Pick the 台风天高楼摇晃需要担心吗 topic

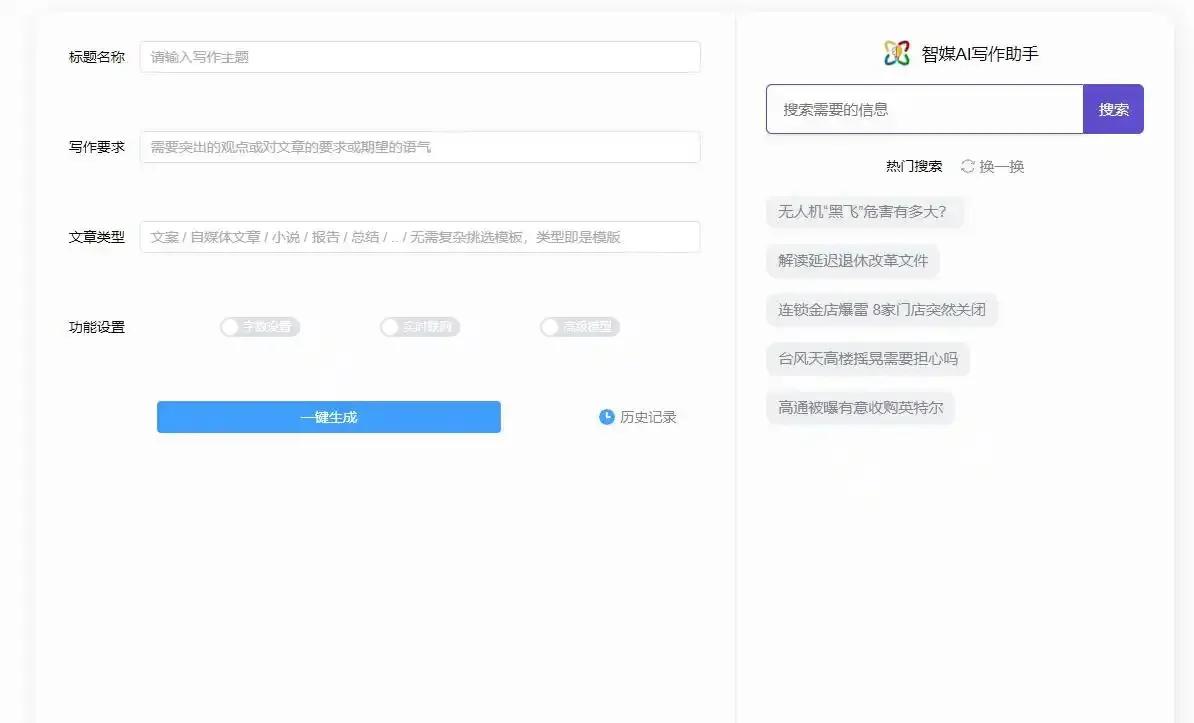tap(867, 359)
